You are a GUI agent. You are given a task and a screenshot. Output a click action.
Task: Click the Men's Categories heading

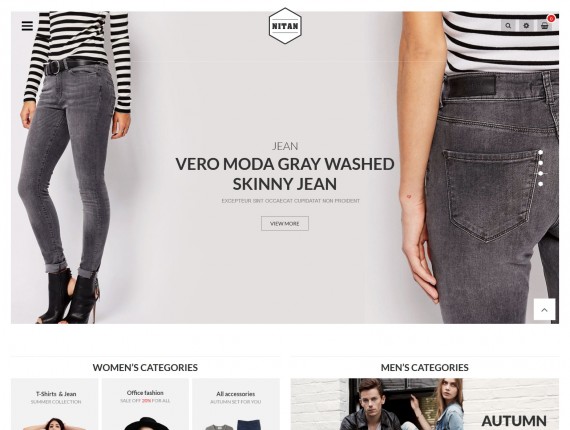pyautogui.click(x=425, y=367)
